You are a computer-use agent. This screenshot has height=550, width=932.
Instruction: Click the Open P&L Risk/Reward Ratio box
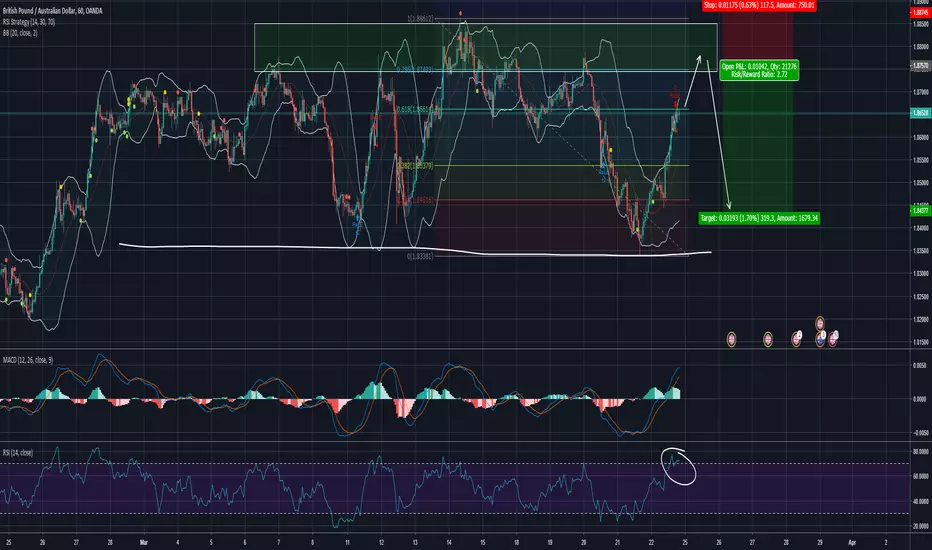tap(759, 70)
